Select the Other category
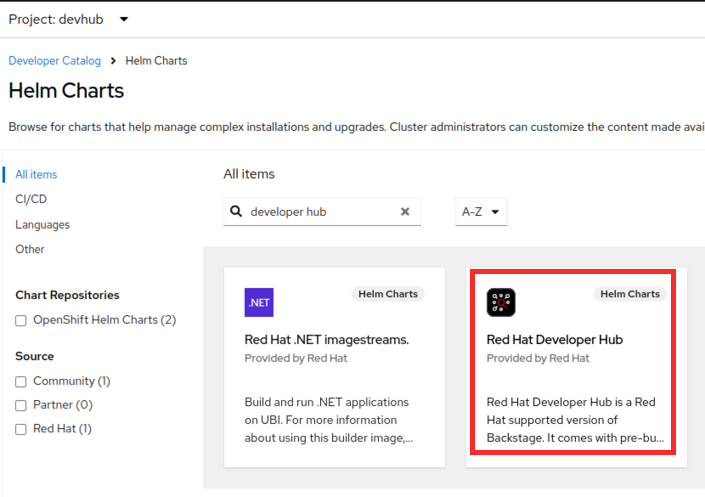The image size is (705, 497). (x=30, y=249)
